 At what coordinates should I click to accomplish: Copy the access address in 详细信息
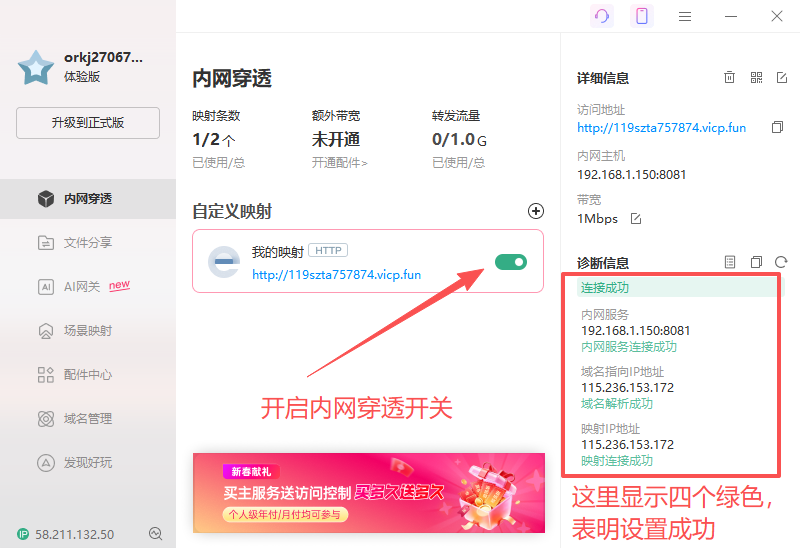(x=777, y=128)
